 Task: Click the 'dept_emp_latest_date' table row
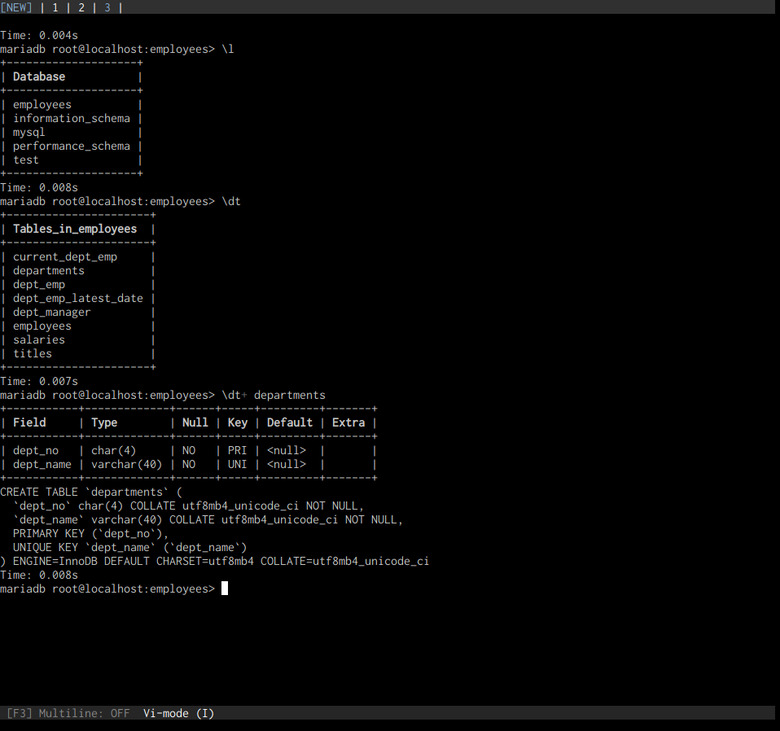[x=78, y=299]
